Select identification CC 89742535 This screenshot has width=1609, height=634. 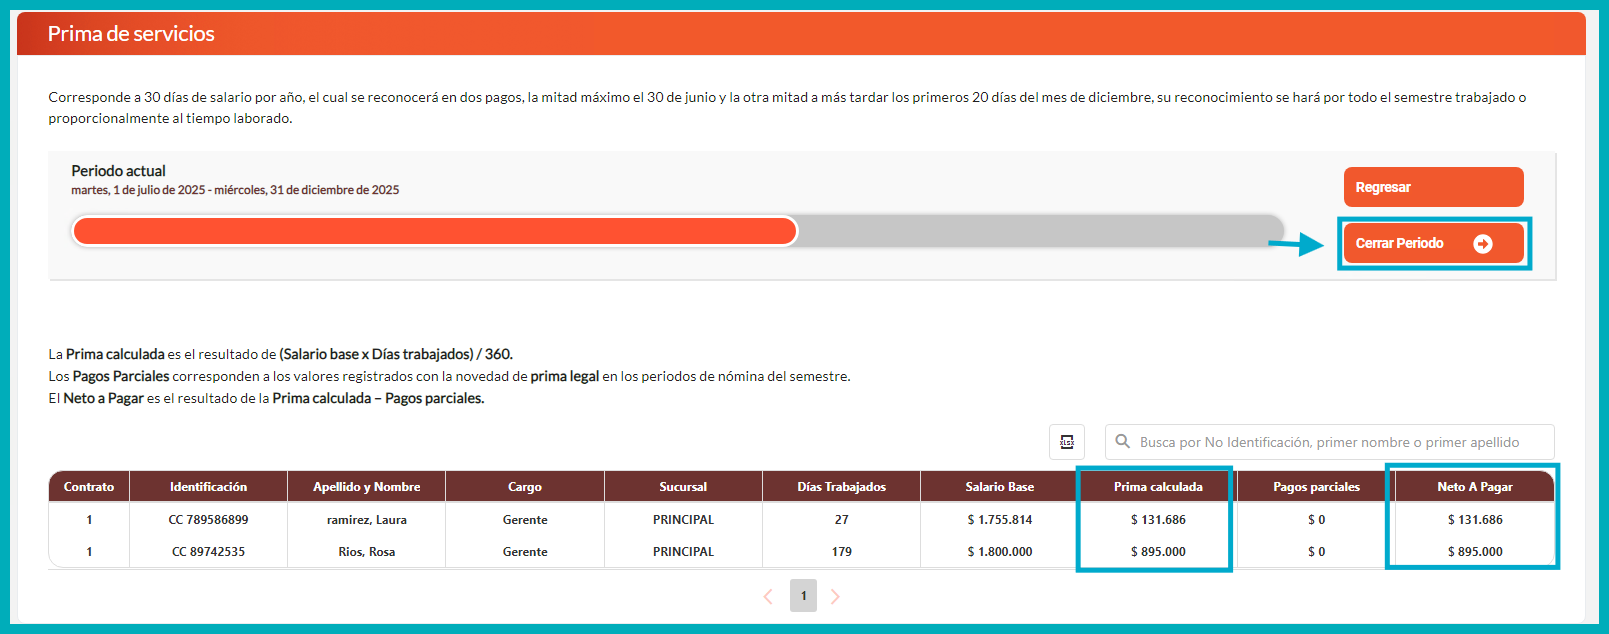[208, 552]
